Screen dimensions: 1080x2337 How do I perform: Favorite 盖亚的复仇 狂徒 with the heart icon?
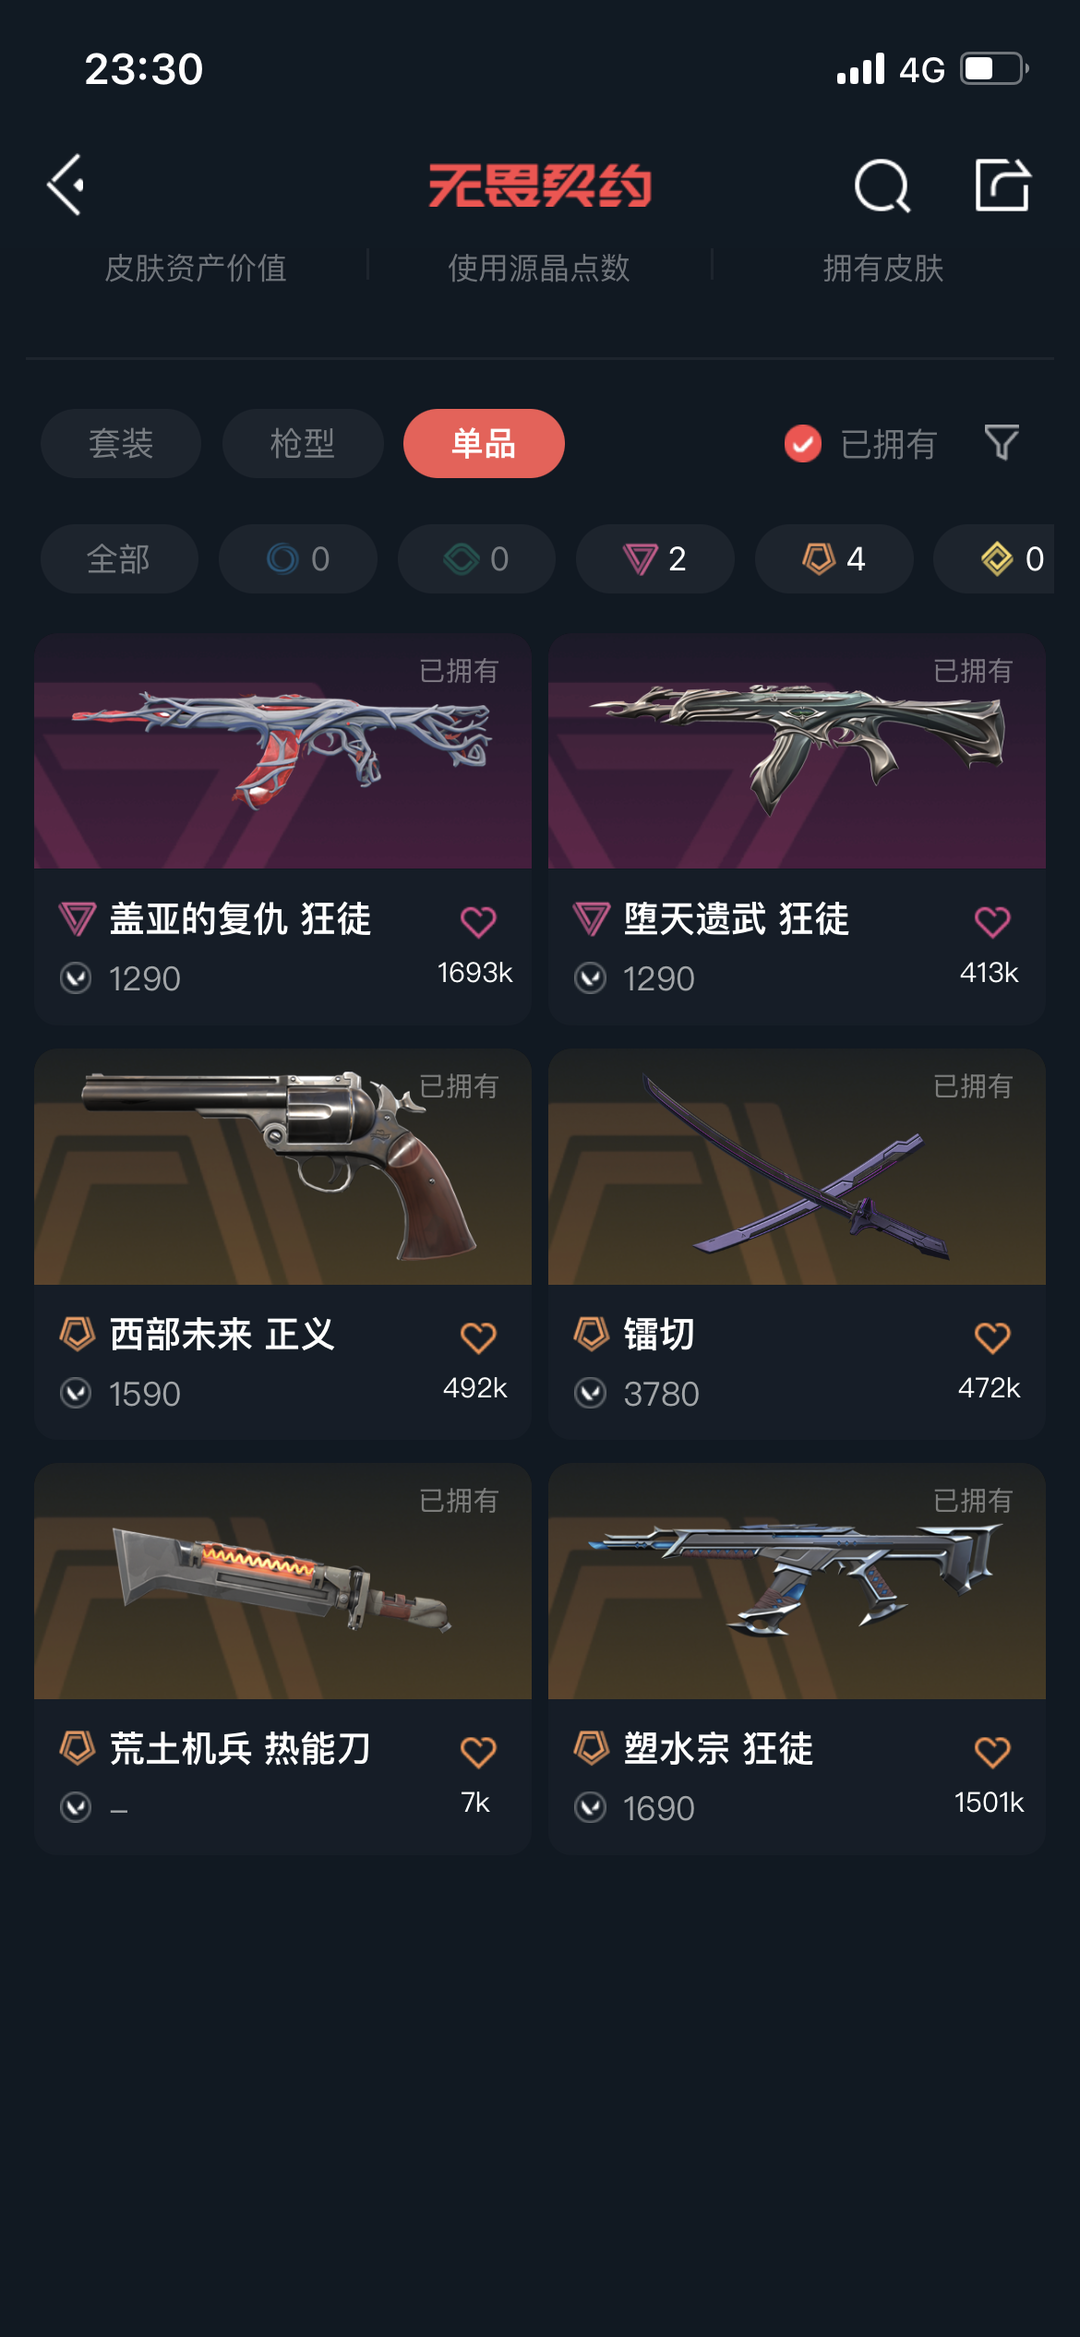[x=478, y=921]
